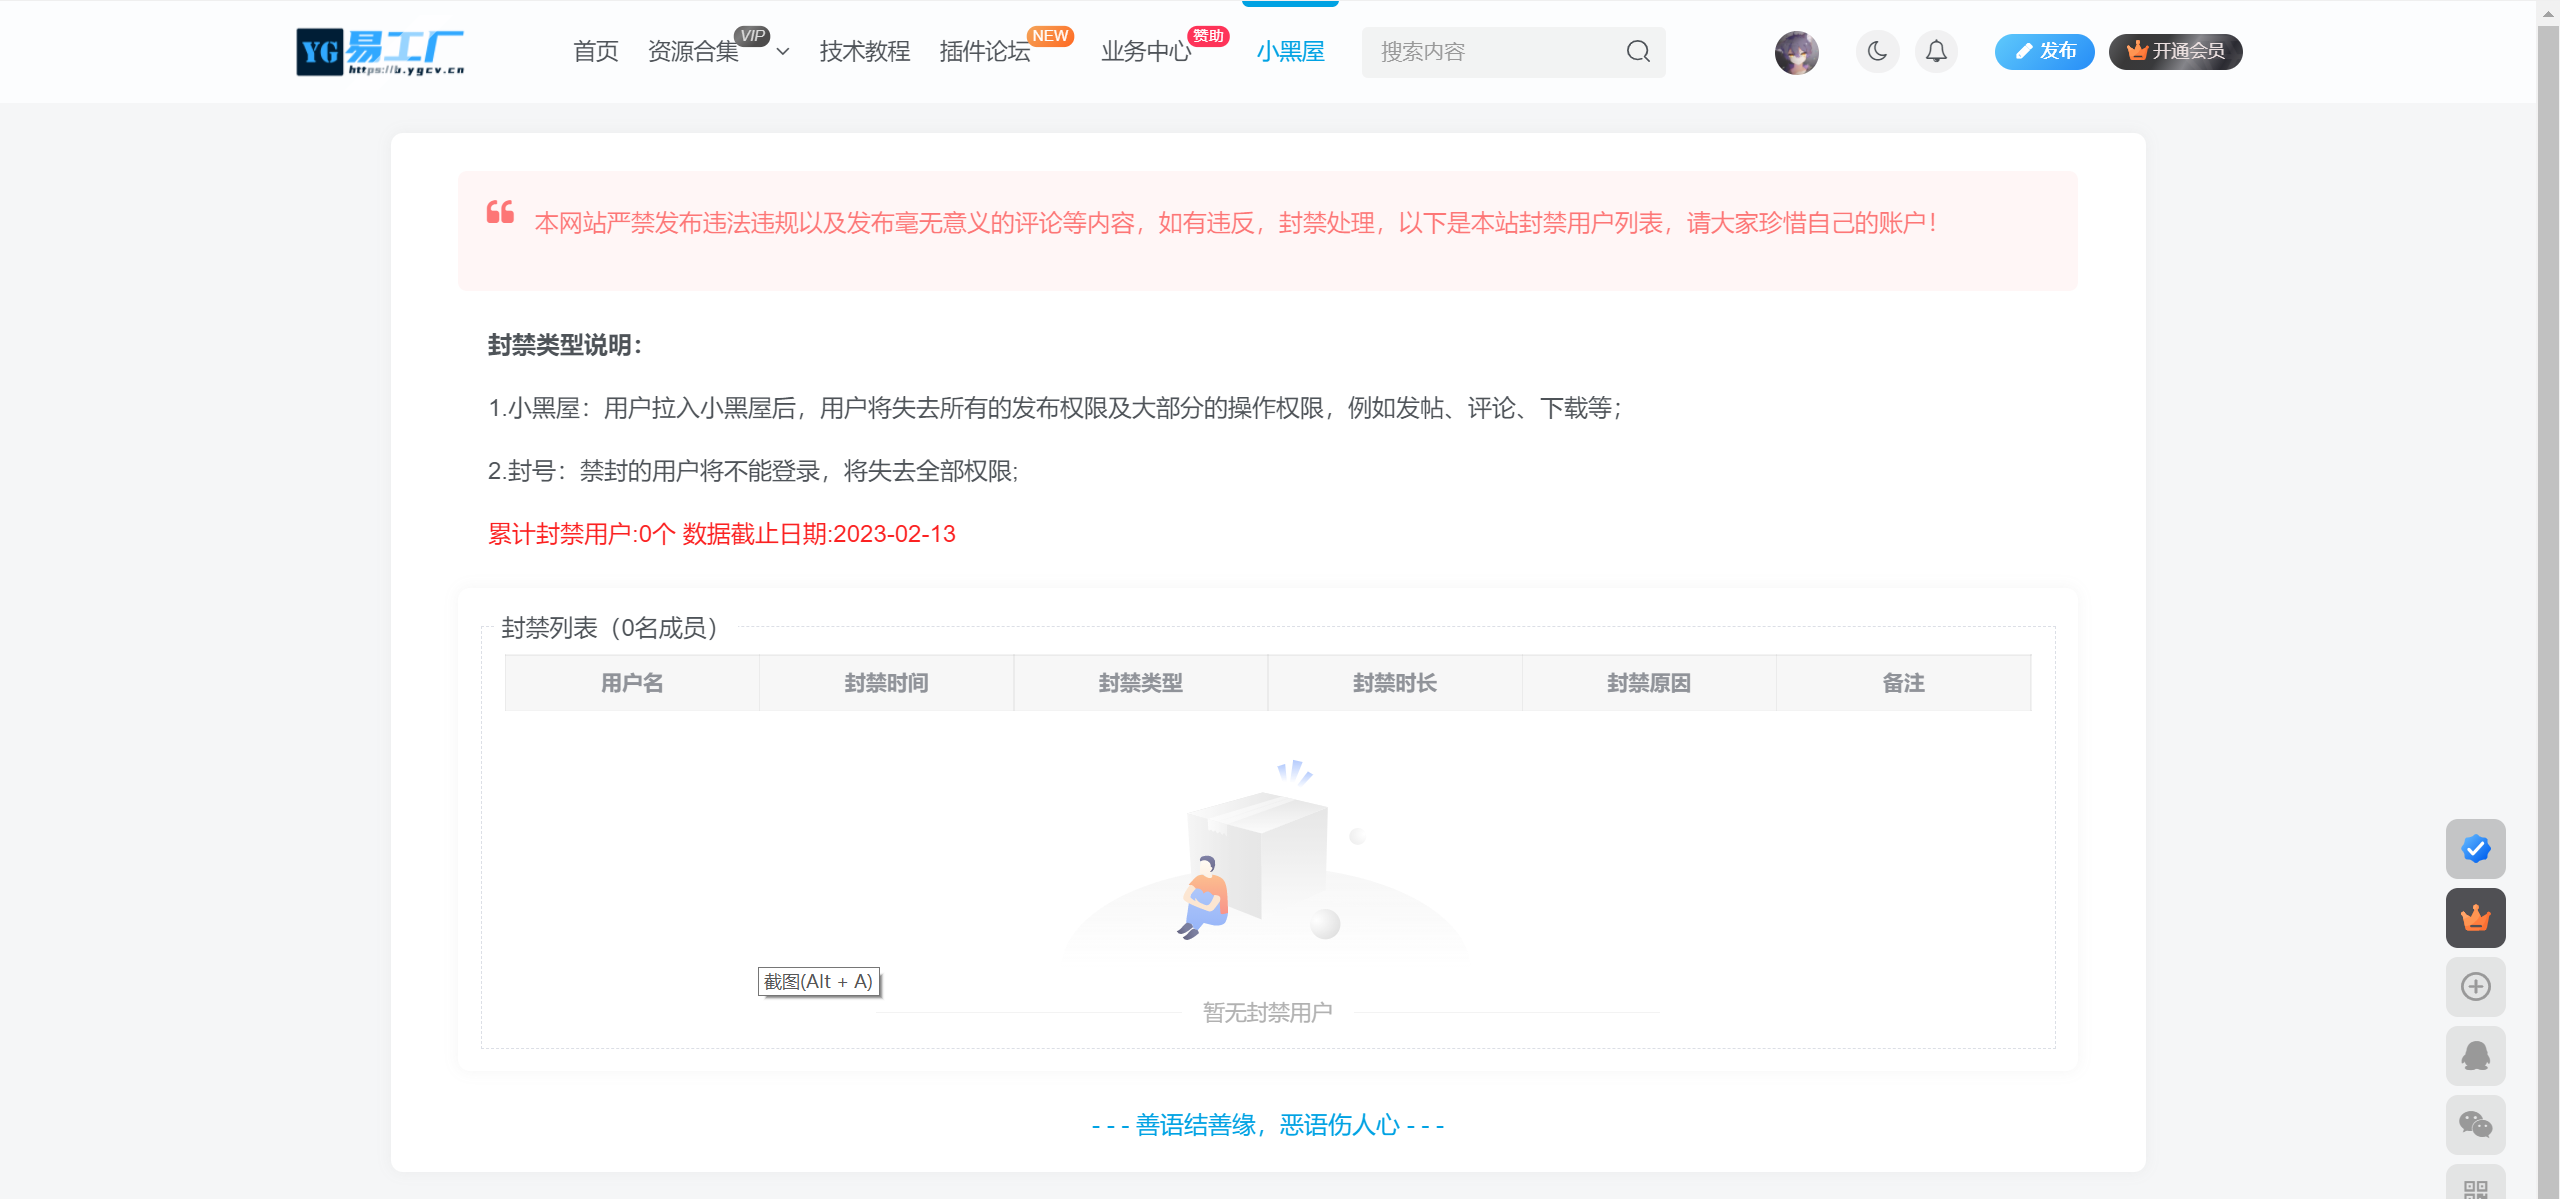Click the blue verified checkmark sidebar icon

point(2475,849)
